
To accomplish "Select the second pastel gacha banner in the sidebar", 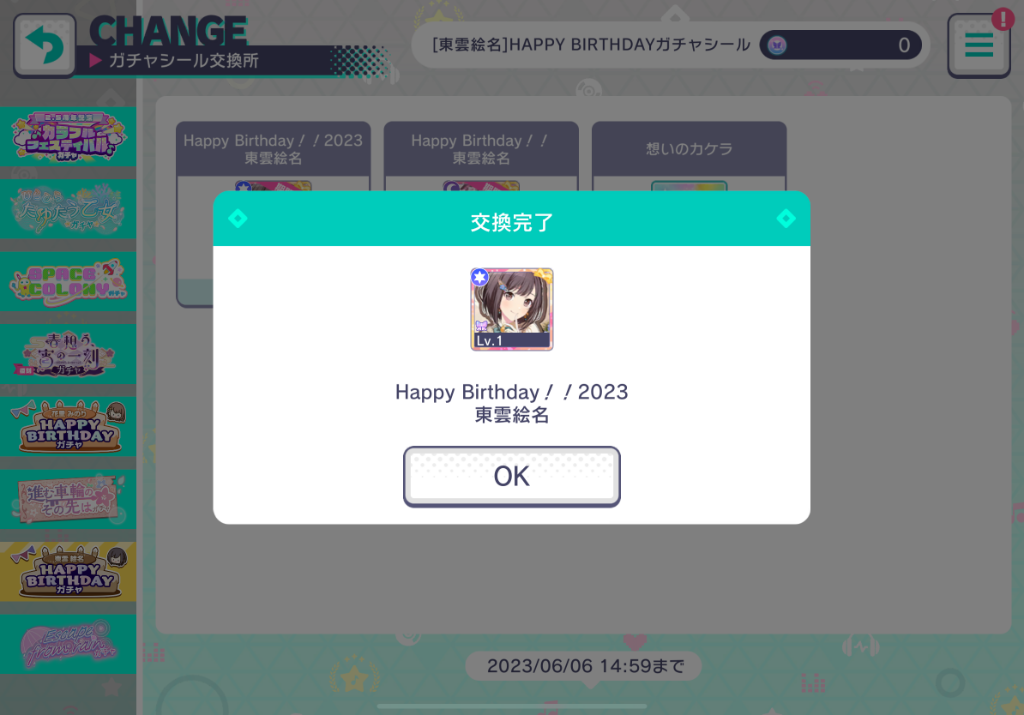I will 68,209.
